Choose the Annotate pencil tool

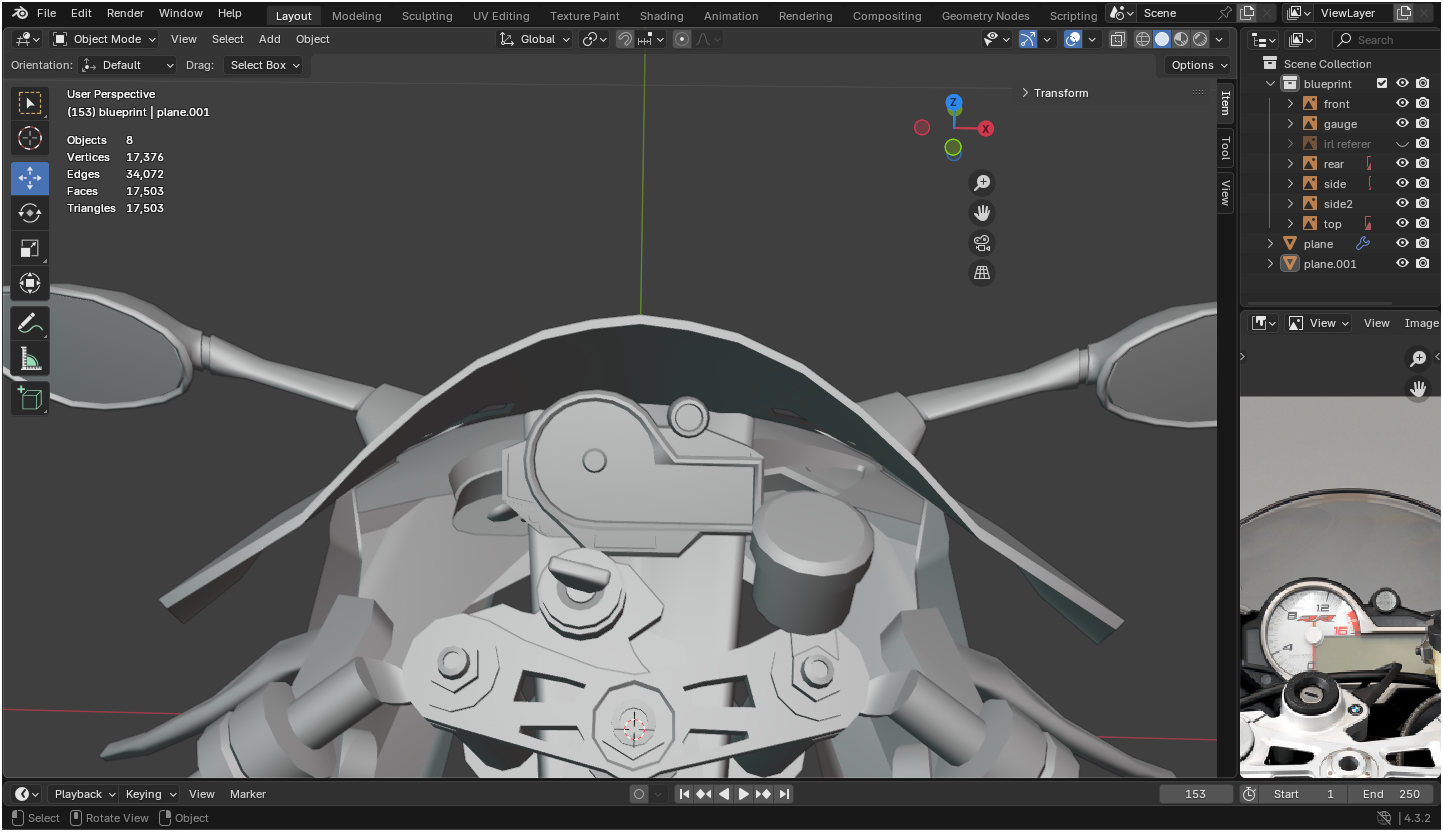click(x=30, y=323)
